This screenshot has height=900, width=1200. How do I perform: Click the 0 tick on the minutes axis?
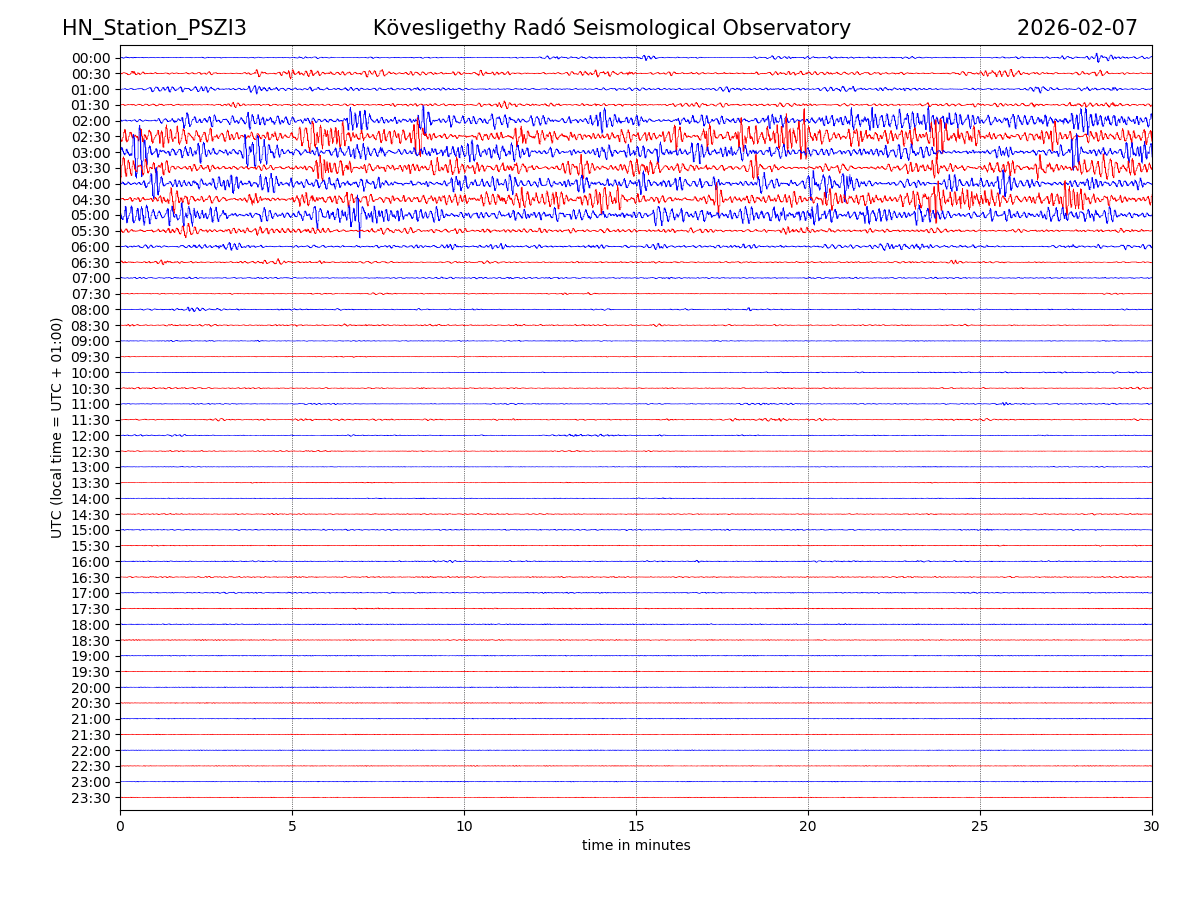click(120, 827)
